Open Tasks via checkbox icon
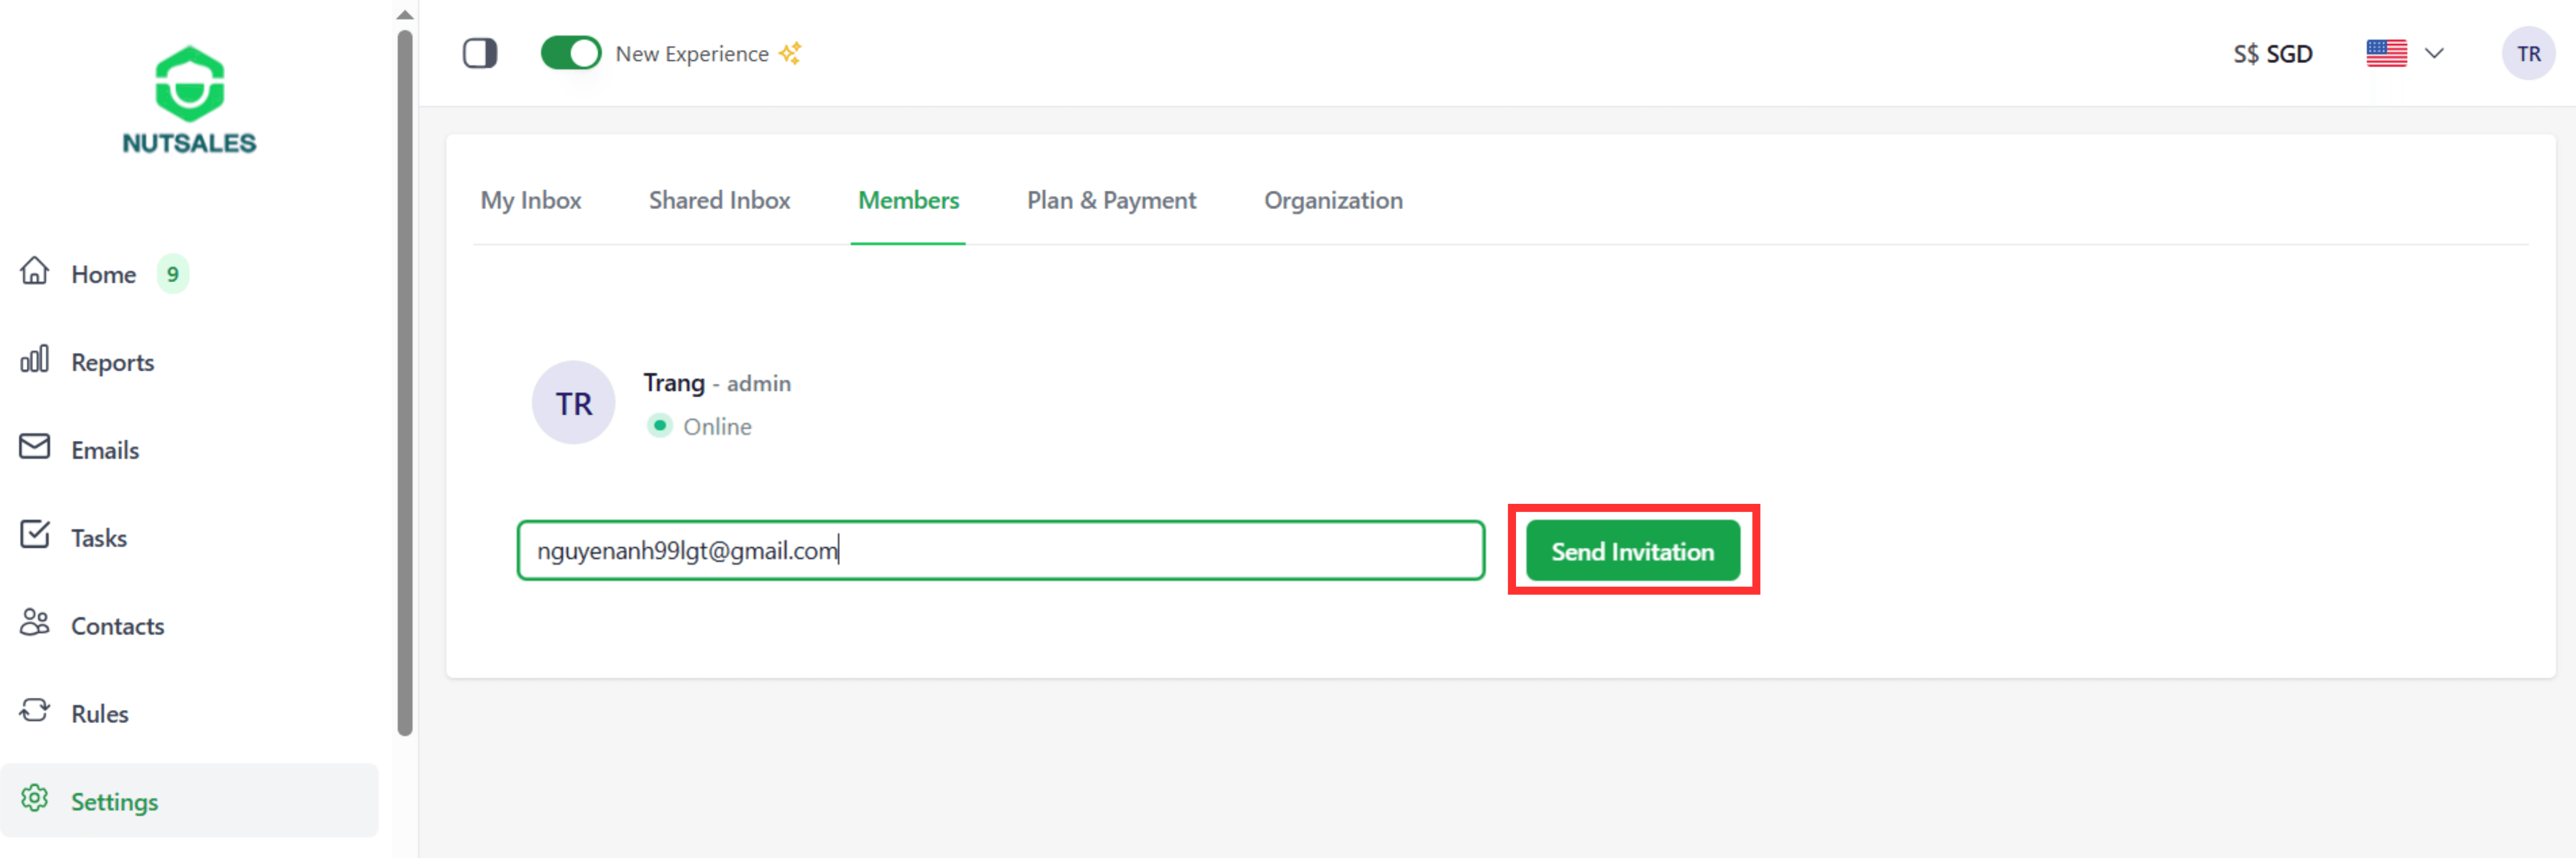 35,535
